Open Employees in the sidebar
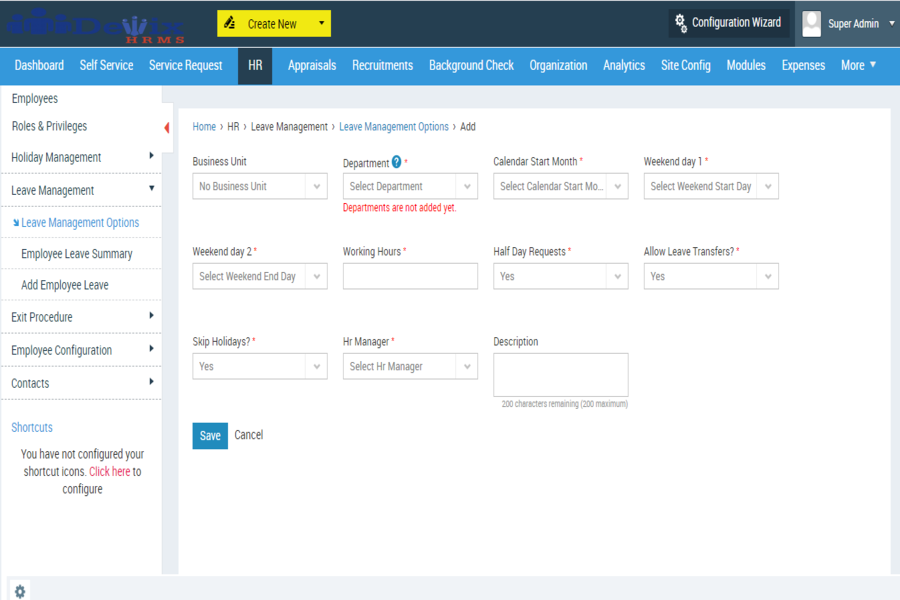 click(35, 99)
